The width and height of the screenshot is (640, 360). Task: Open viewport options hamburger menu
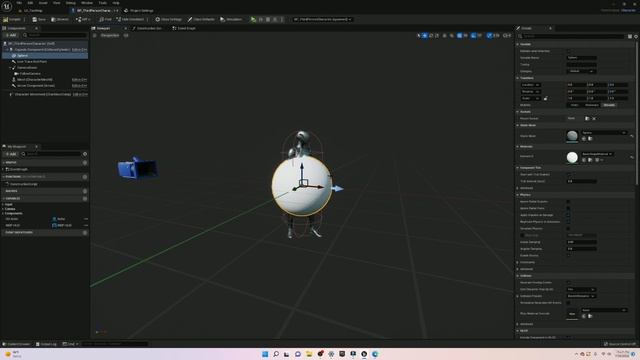[94, 36]
